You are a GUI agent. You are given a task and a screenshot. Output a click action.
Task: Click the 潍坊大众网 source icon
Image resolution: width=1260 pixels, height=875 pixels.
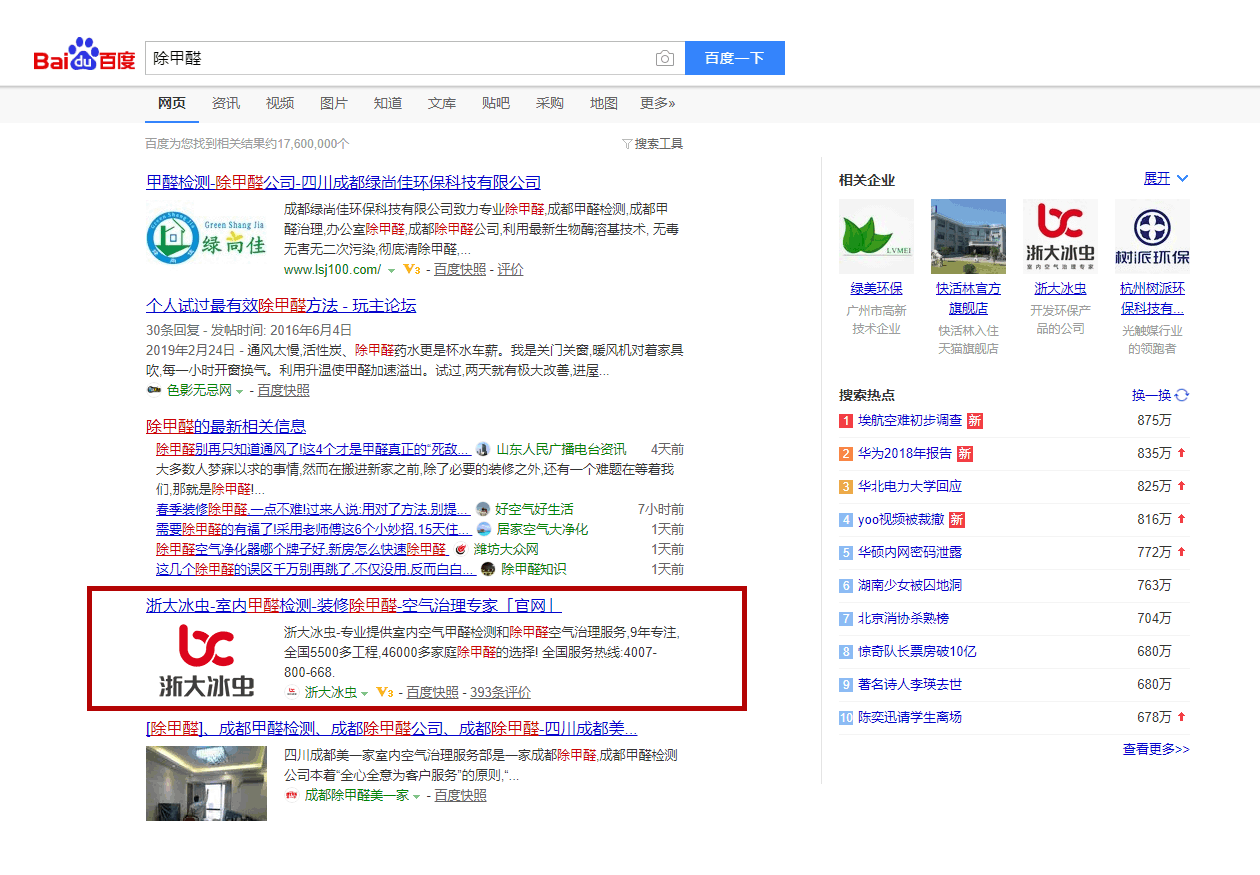pyautogui.click(x=461, y=549)
